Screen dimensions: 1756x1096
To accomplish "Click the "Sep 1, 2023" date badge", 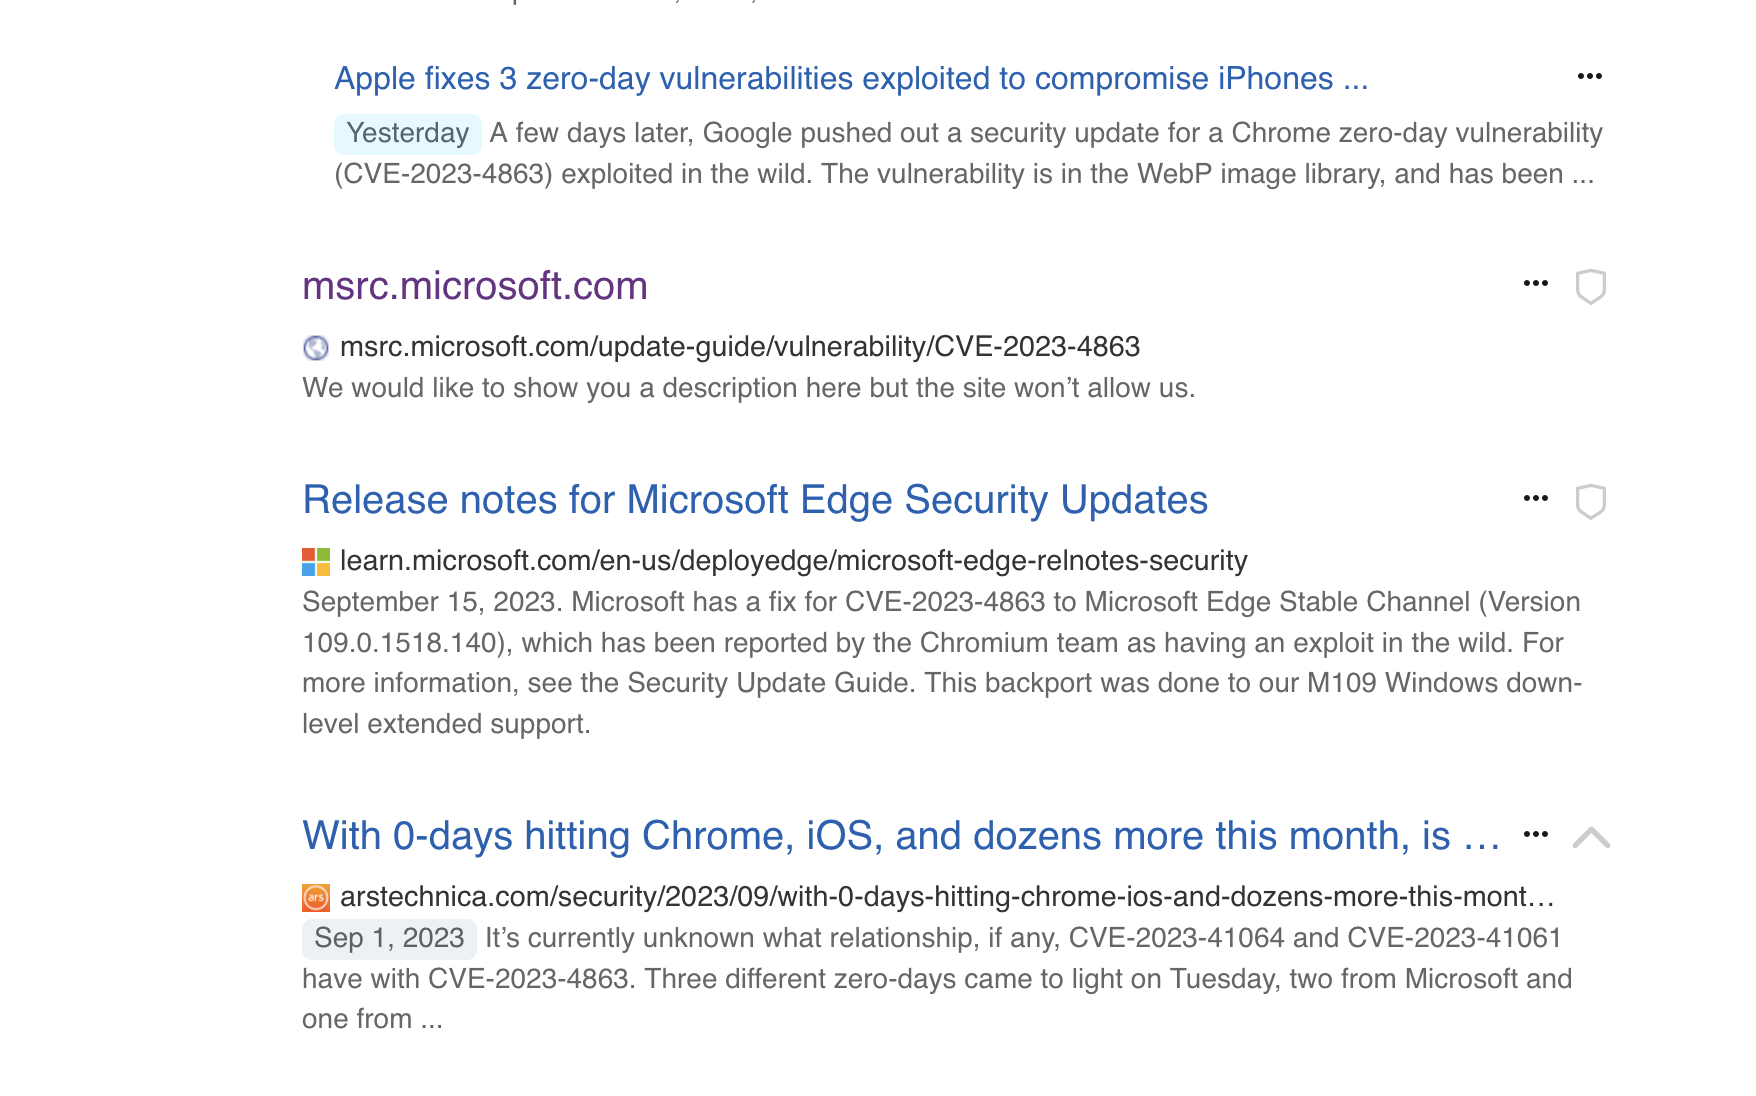I will pos(389,939).
